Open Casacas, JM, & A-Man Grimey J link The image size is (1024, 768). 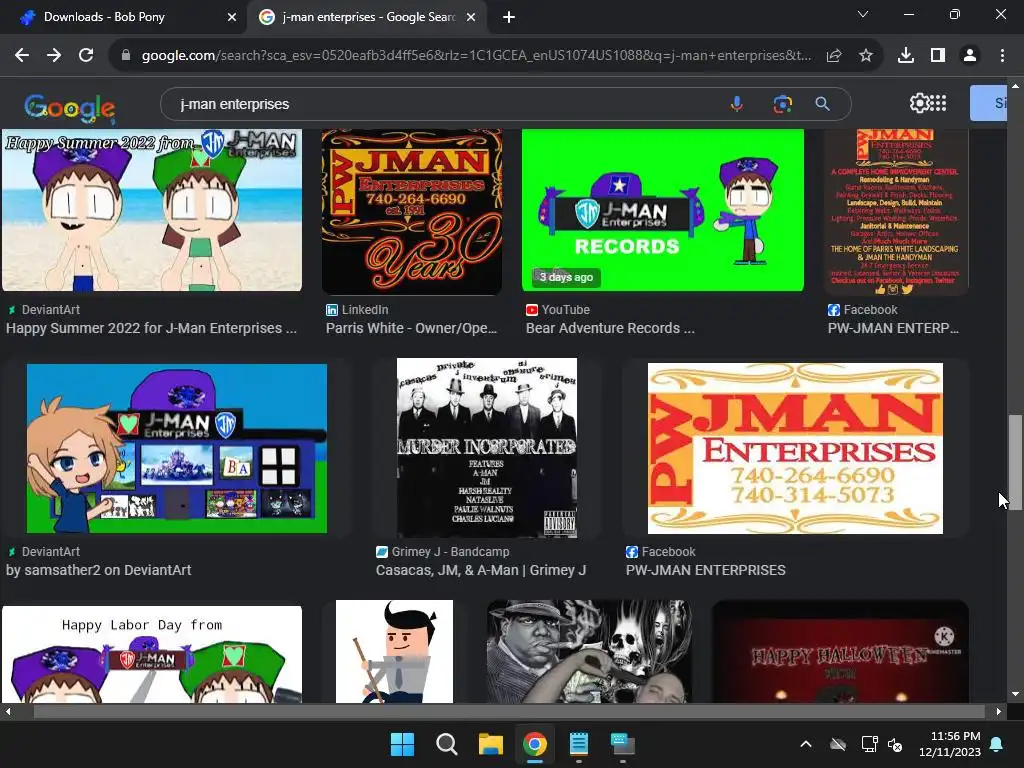pos(481,570)
